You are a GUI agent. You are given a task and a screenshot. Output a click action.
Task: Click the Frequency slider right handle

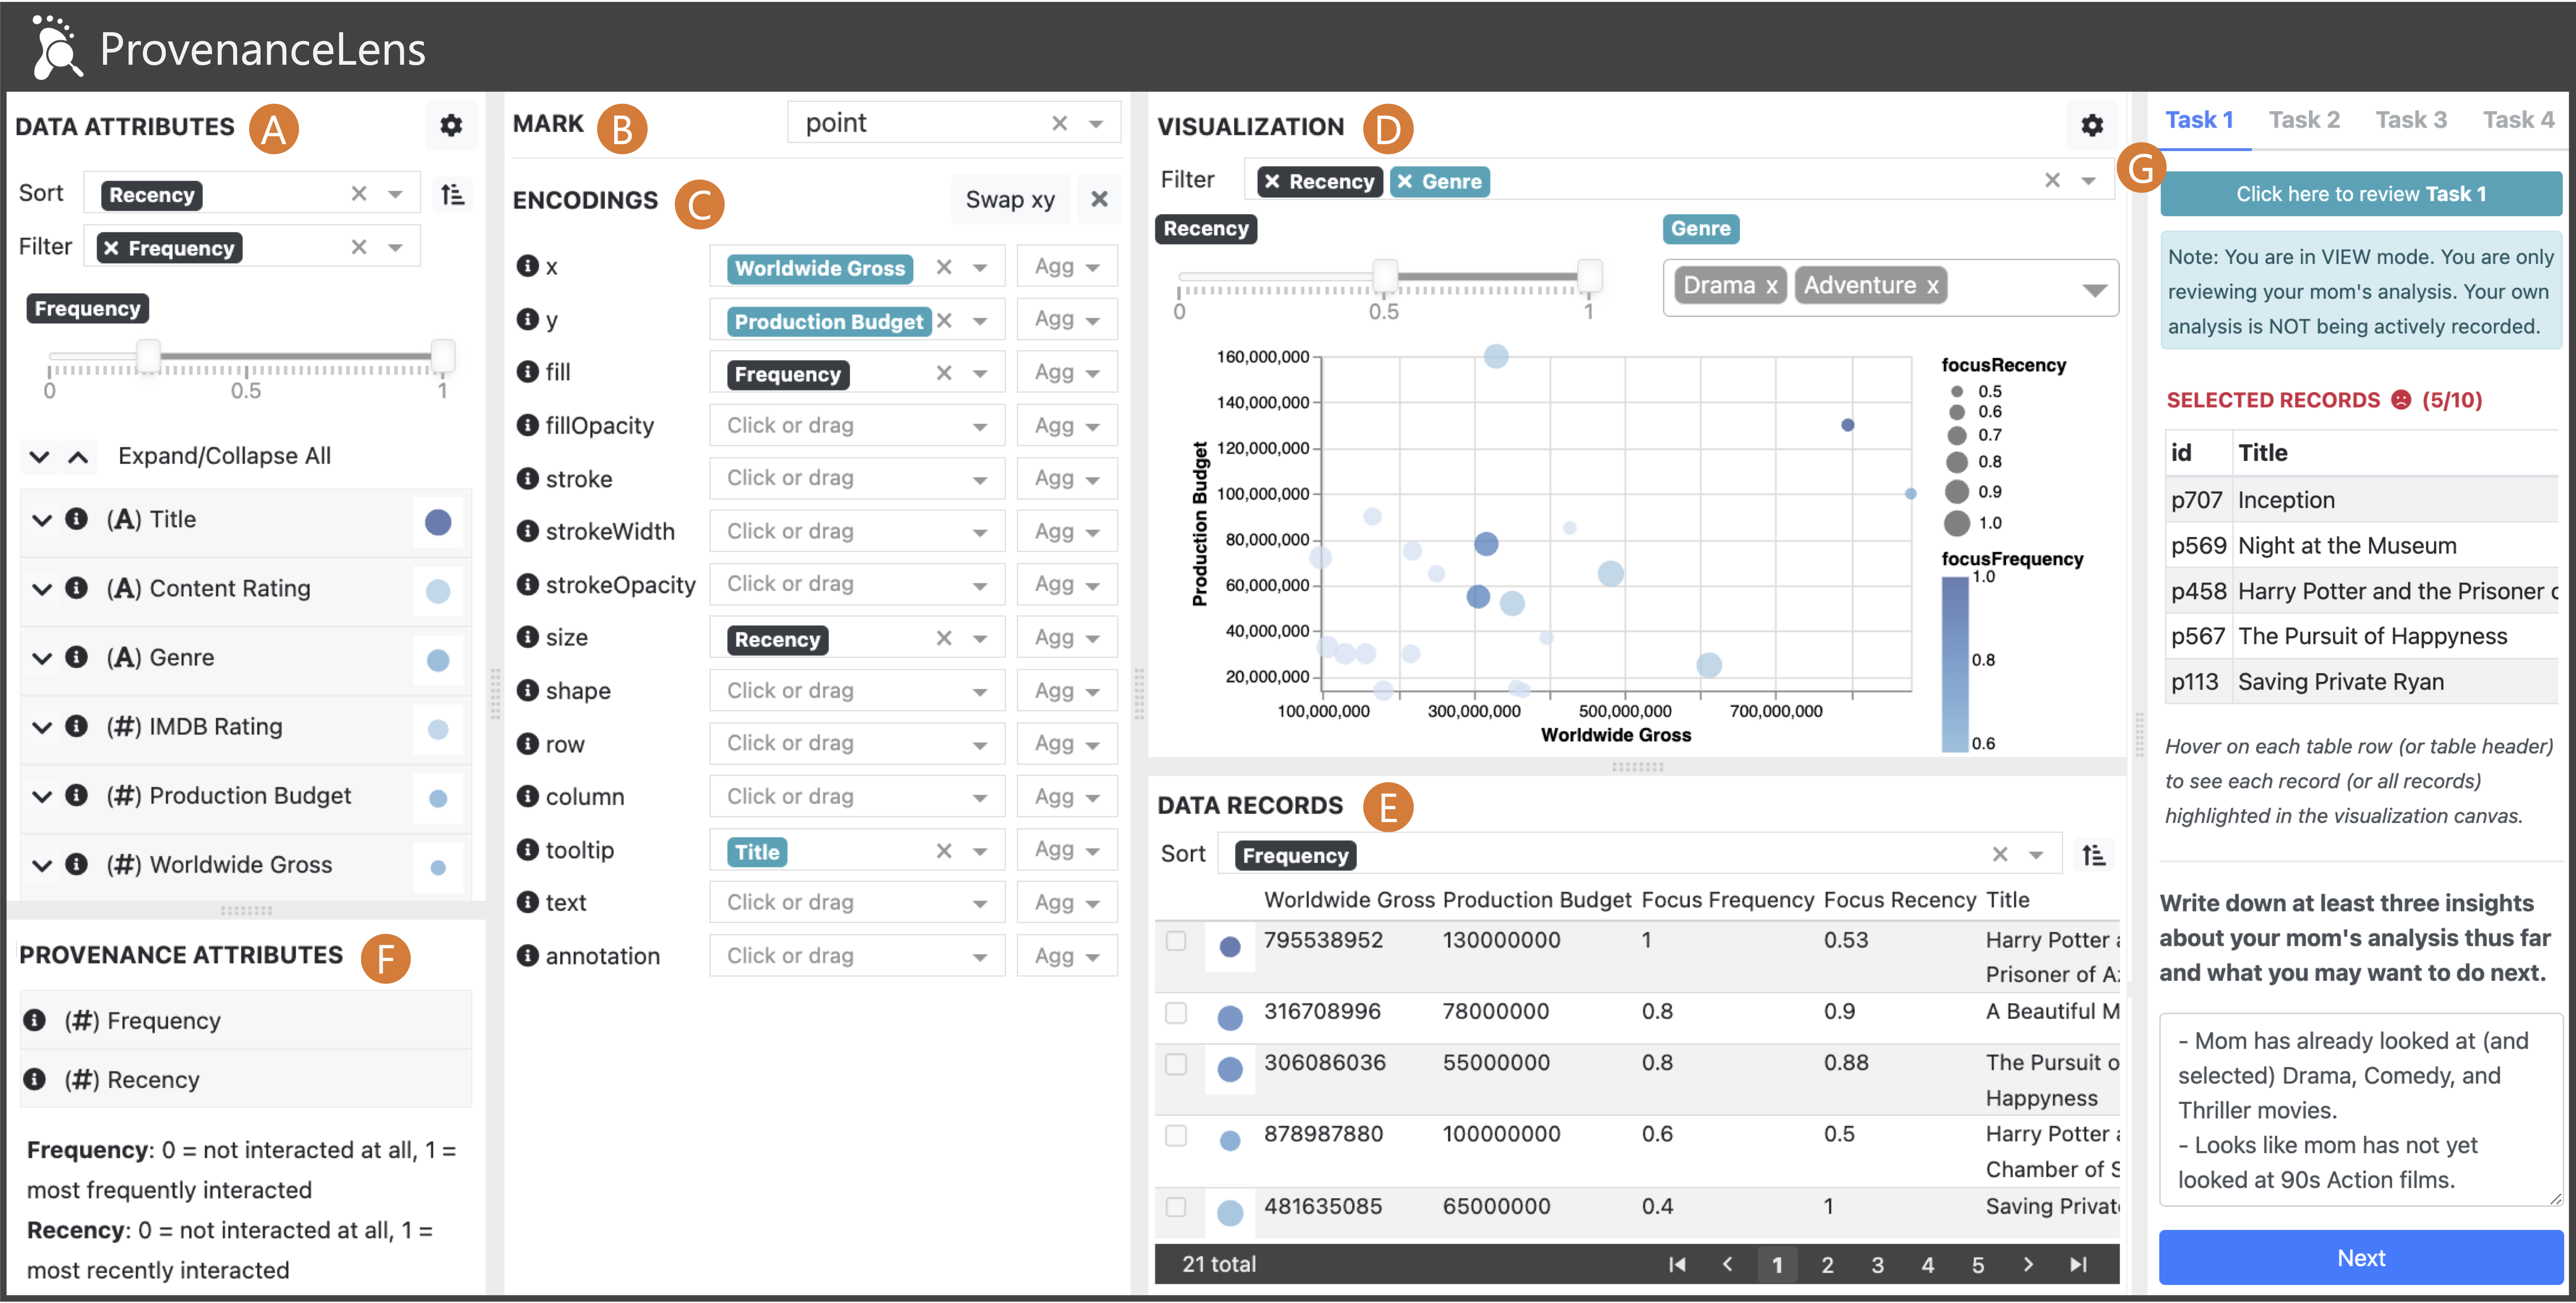(x=442, y=356)
